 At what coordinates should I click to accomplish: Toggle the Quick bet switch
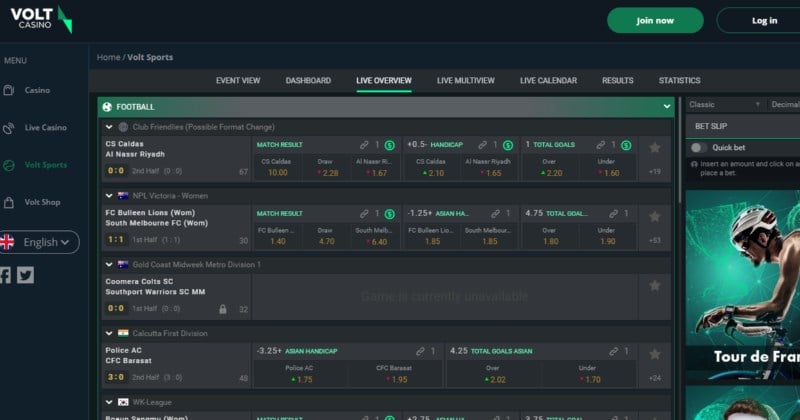pyautogui.click(x=698, y=147)
